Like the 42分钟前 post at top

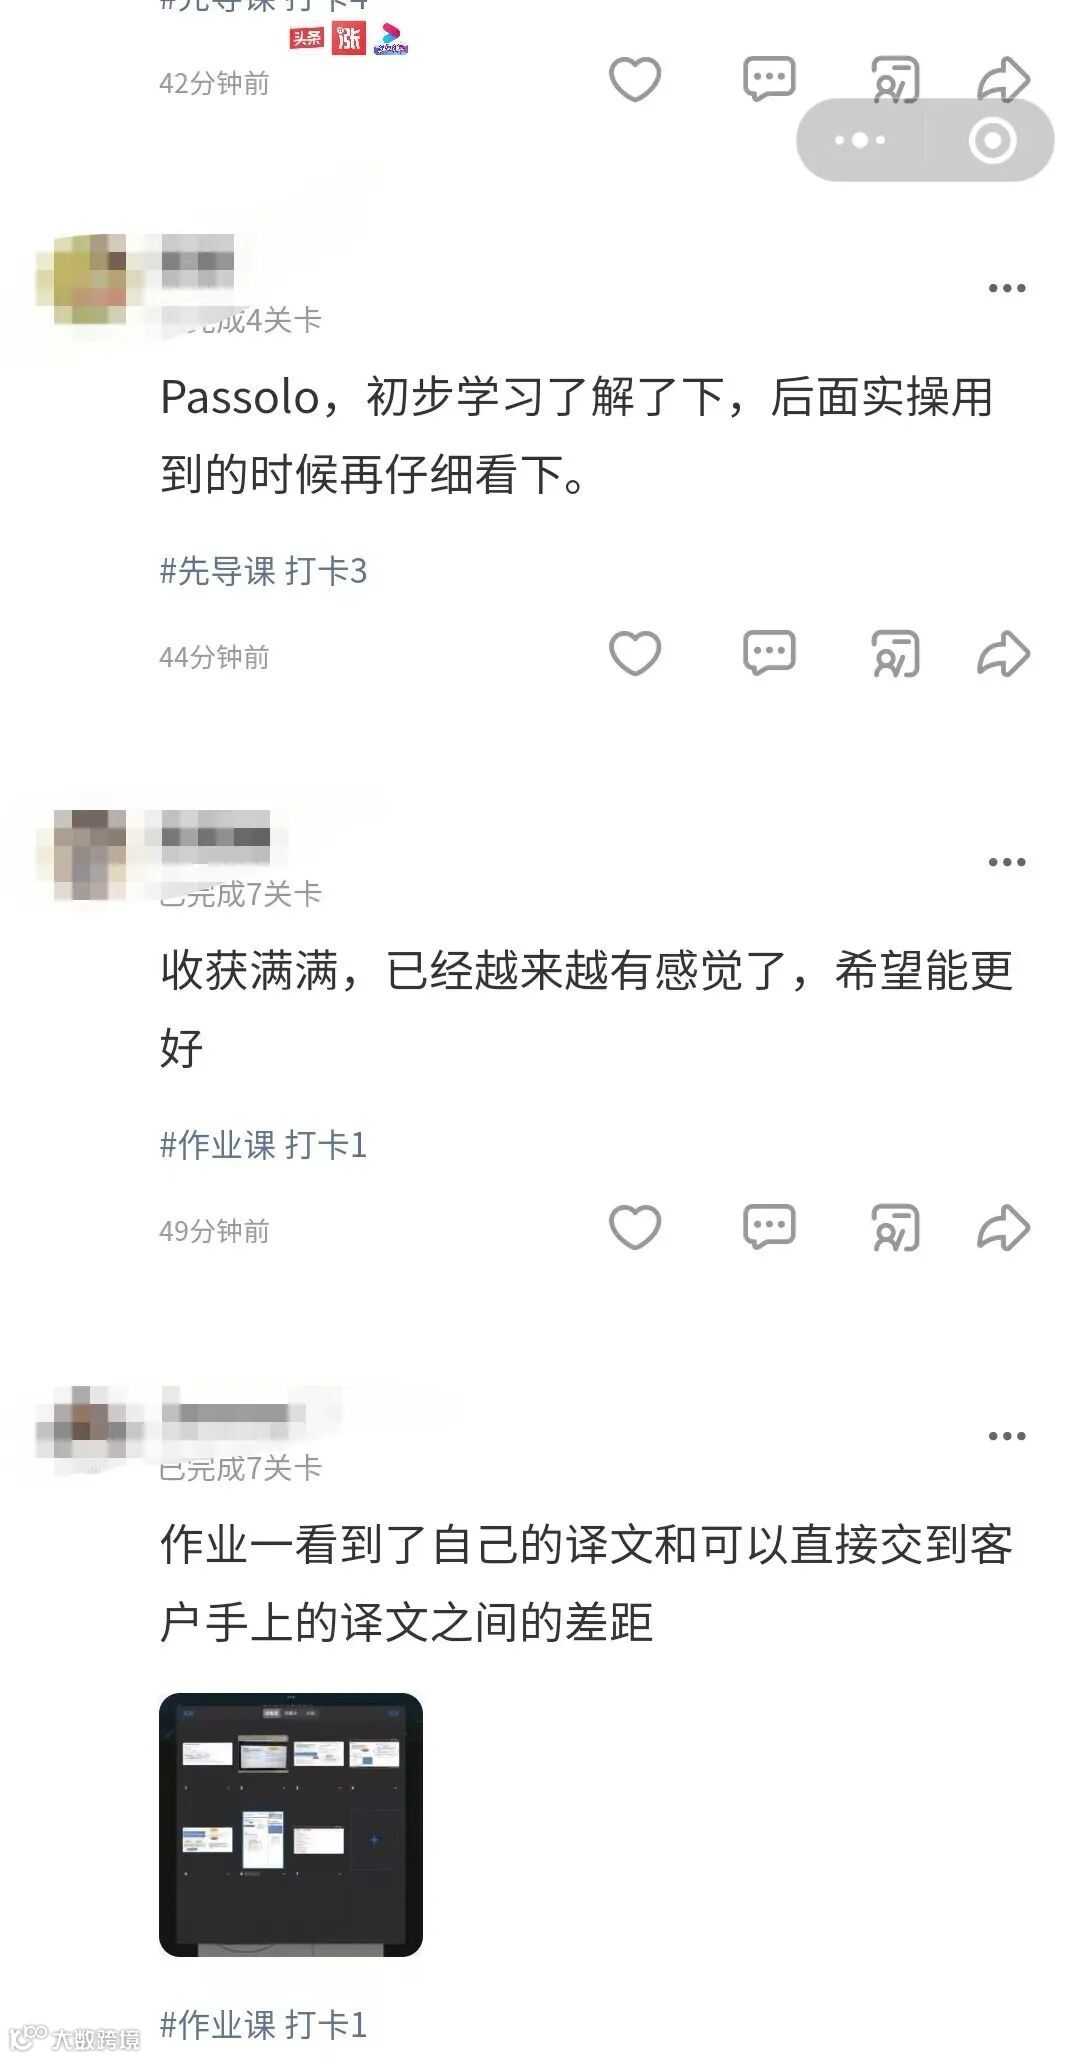click(x=635, y=80)
